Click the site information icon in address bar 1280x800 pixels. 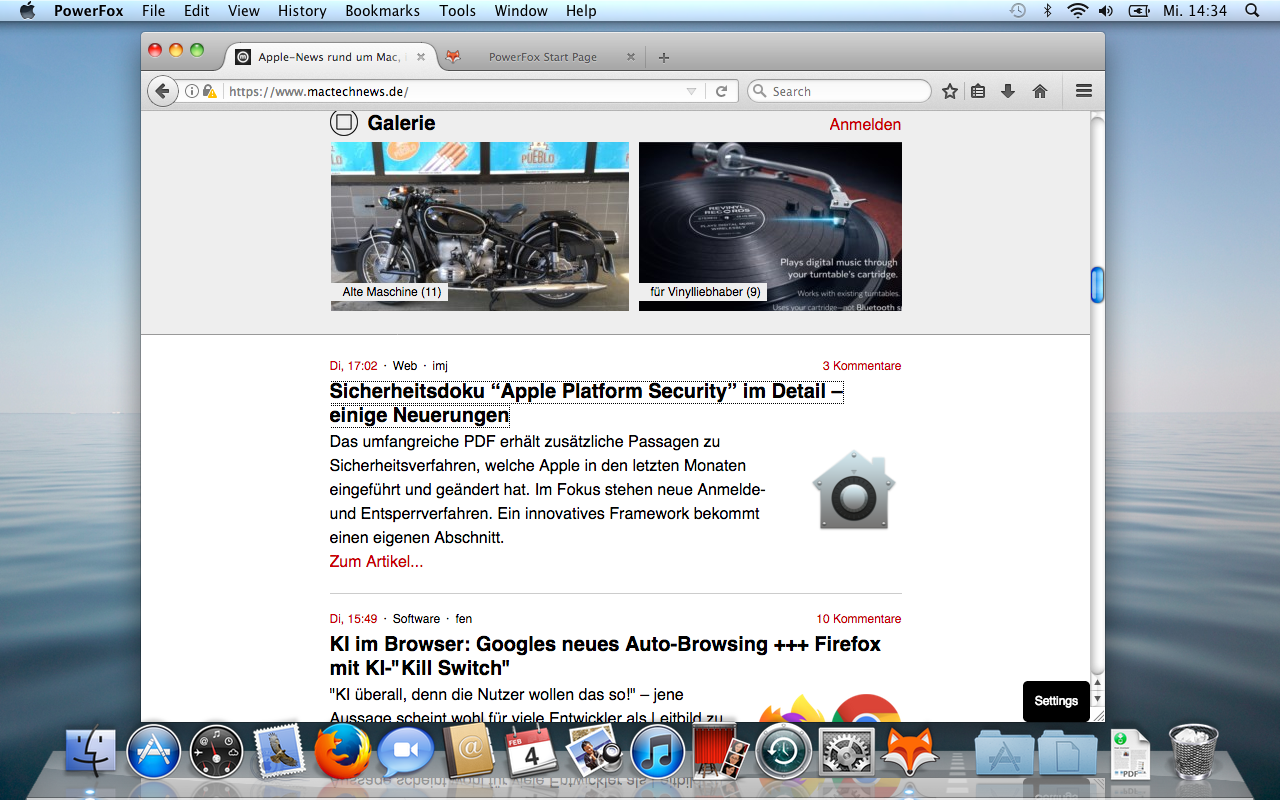(191, 91)
